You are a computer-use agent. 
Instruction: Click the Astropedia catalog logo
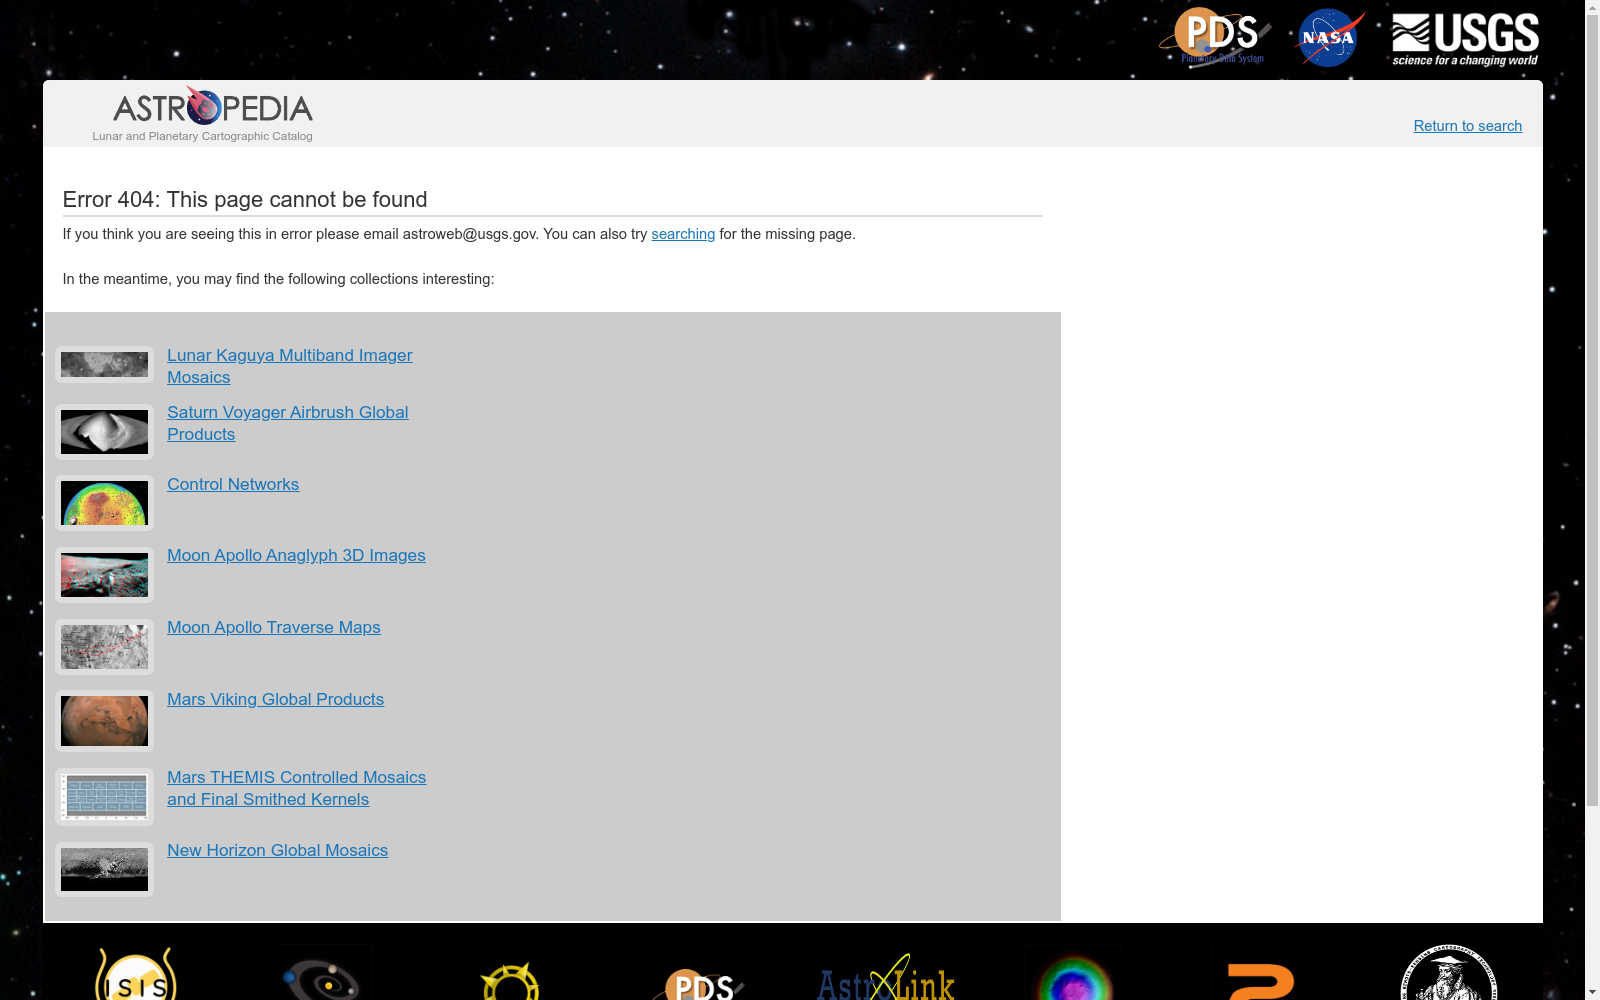pyautogui.click(x=205, y=114)
